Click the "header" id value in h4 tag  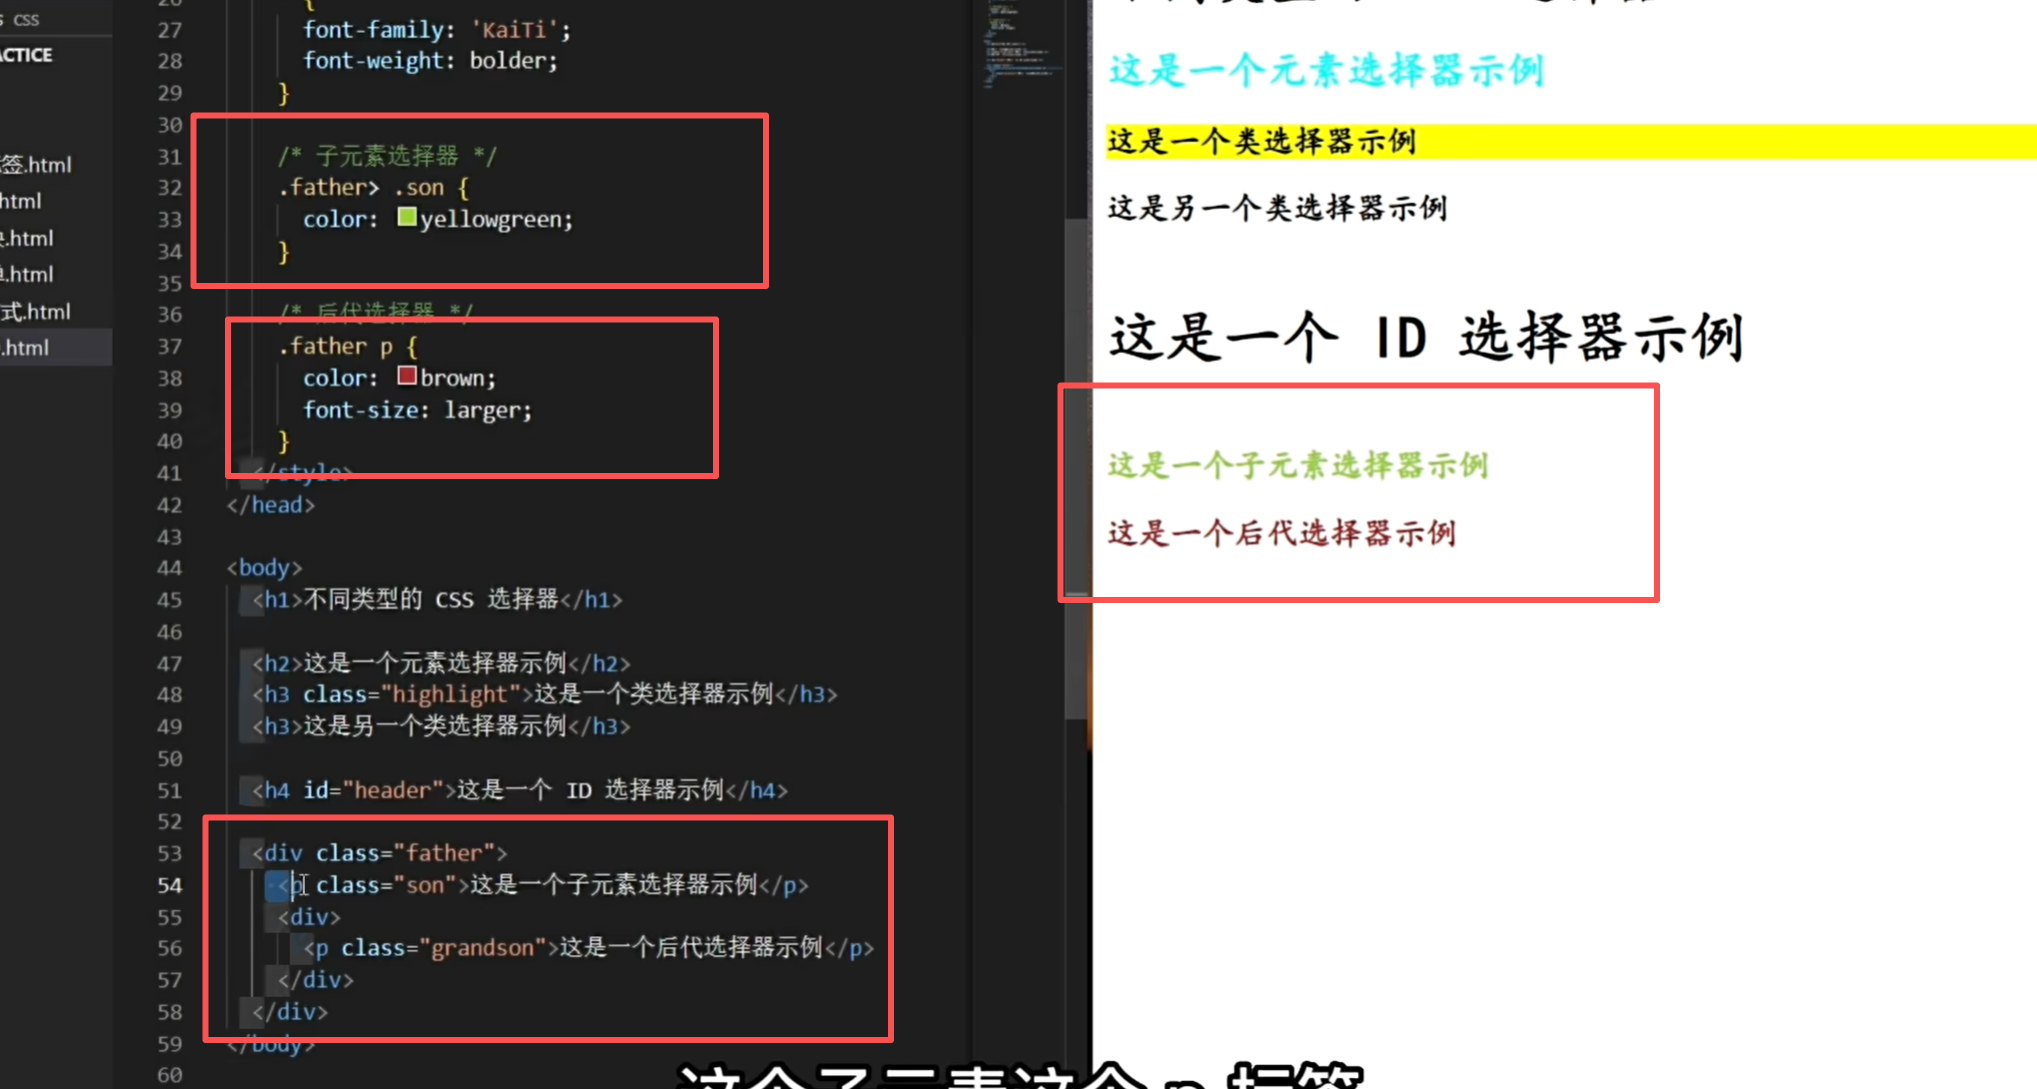(x=392, y=790)
